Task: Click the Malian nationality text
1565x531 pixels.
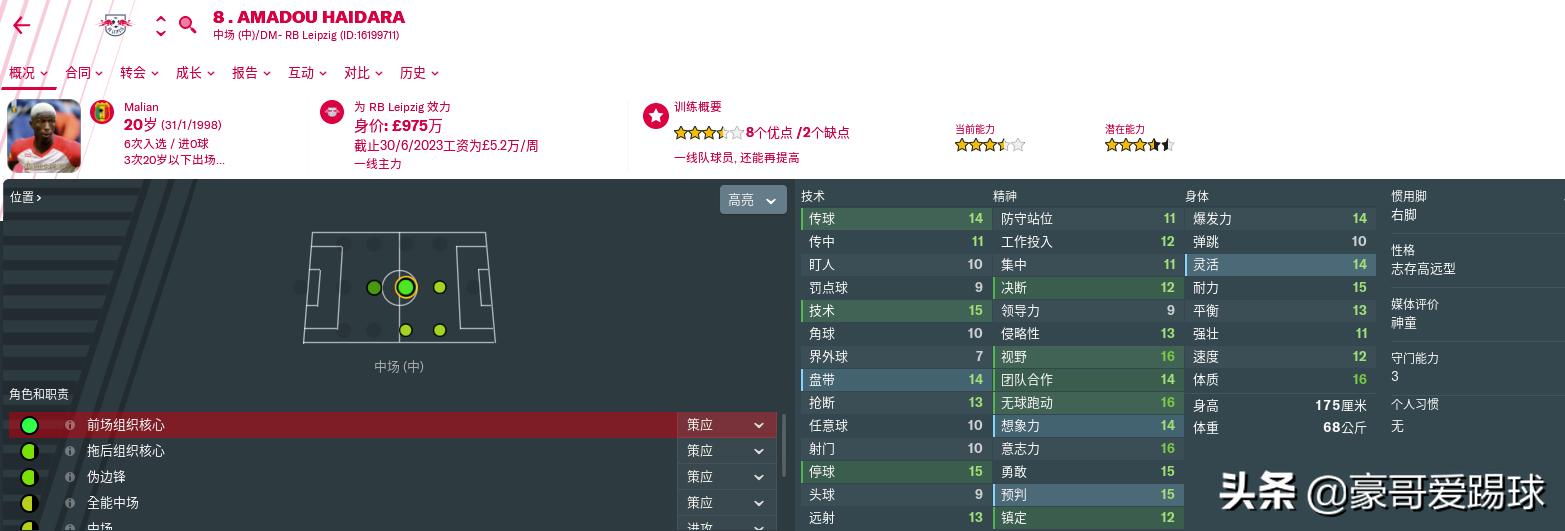Action: 141,107
